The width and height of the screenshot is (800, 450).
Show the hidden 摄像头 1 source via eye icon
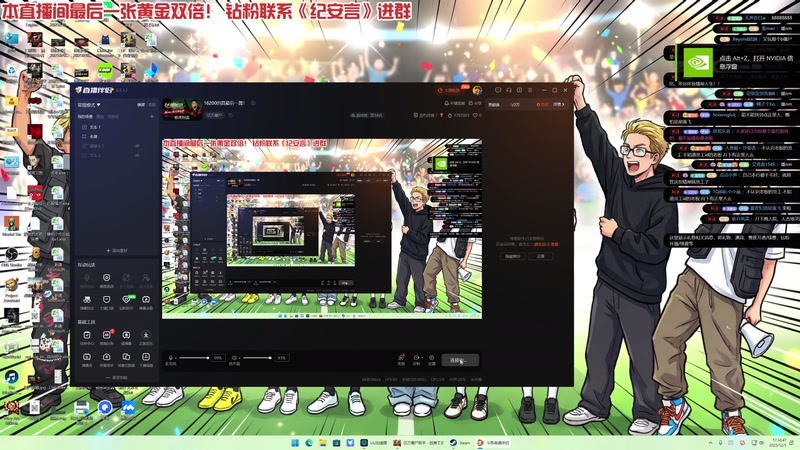tap(137, 146)
